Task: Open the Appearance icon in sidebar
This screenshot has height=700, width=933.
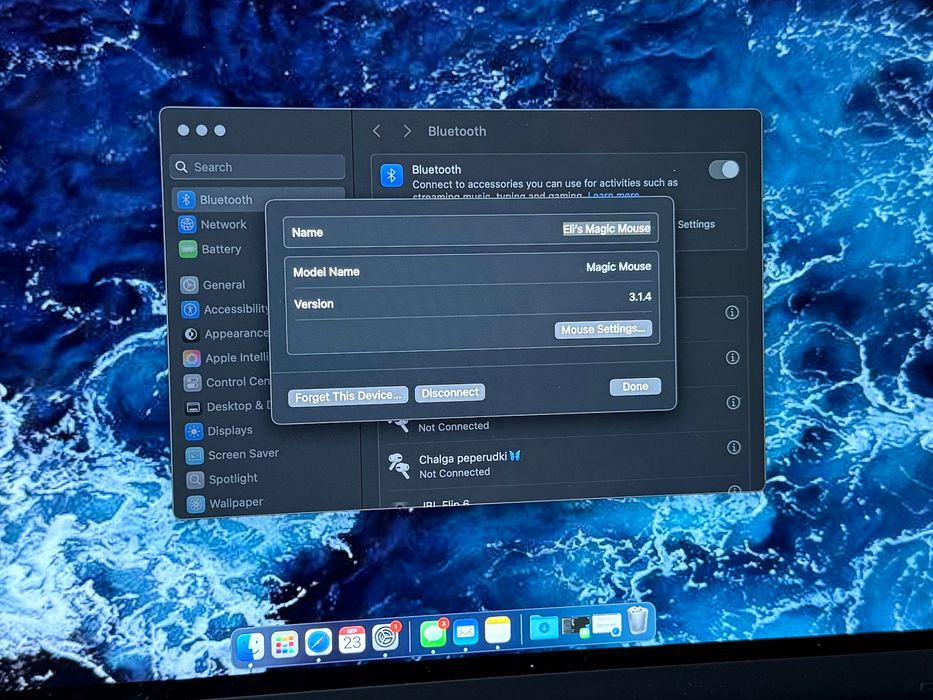Action: 191,334
